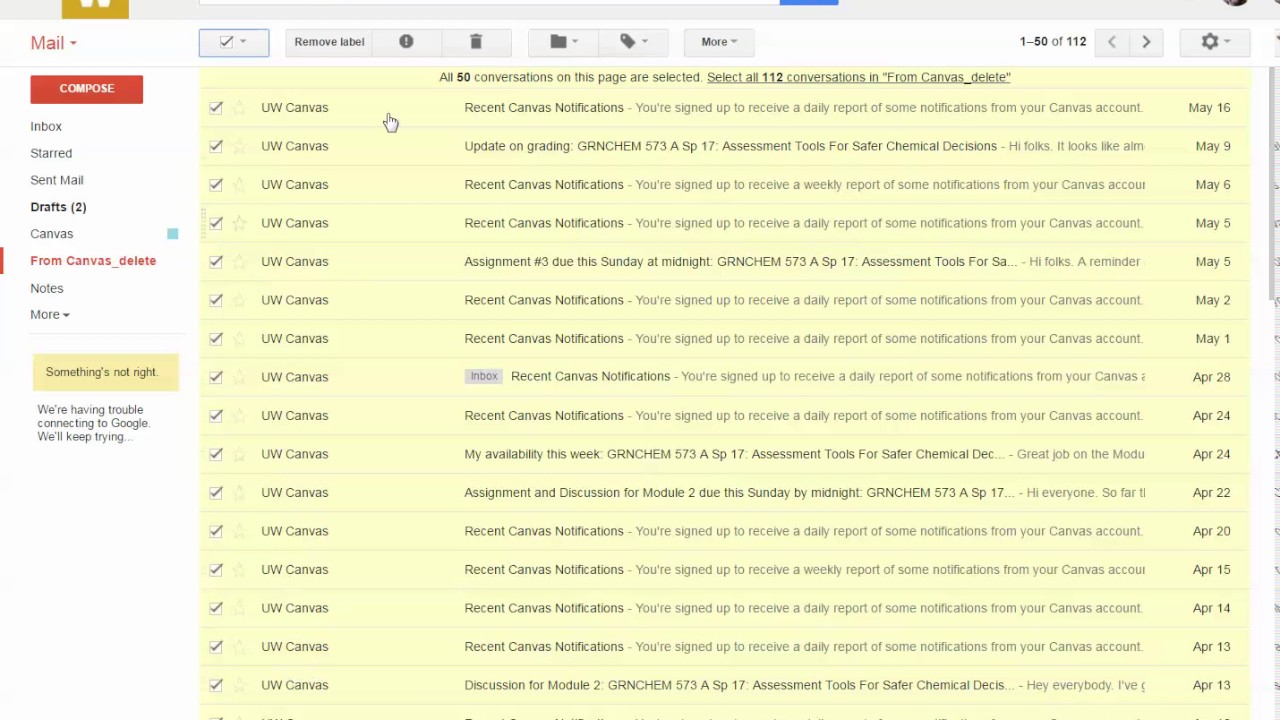Star the May 5 Recent Canvas Notifications email
Screen dimensions: 1280x720
239,223
